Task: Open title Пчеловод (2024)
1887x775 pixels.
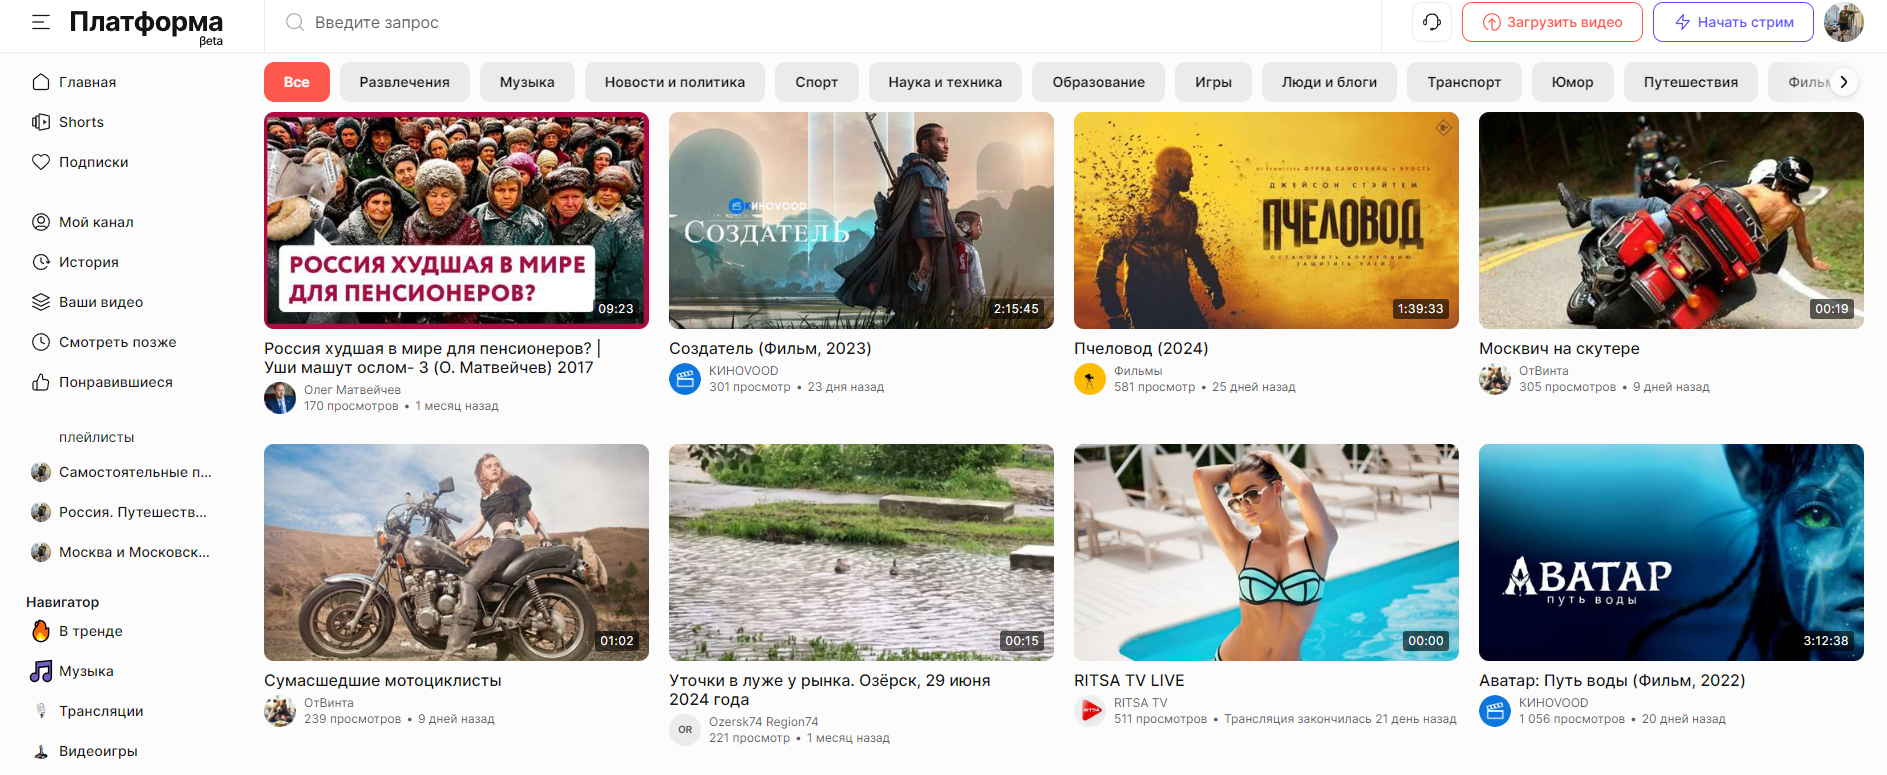Action: pyautogui.click(x=1141, y=348)
